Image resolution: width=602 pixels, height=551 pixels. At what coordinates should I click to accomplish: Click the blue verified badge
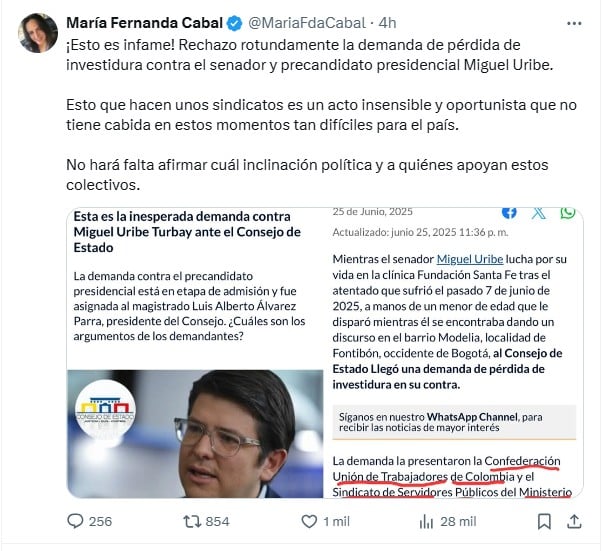234,23
